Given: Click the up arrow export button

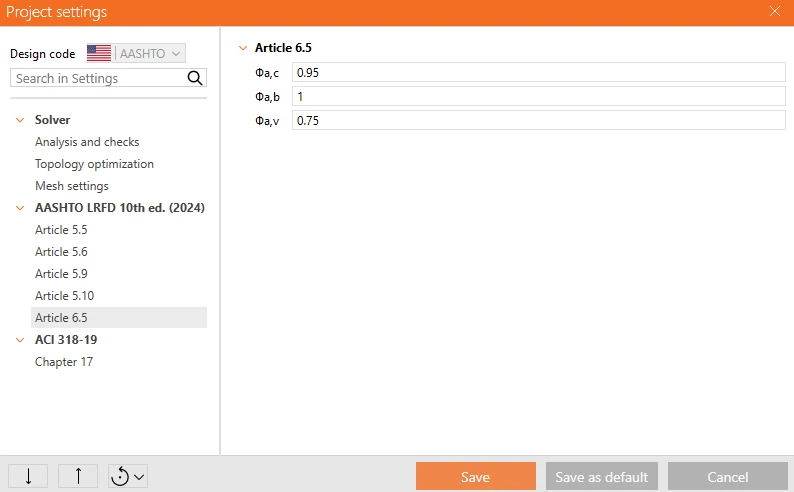Looking at the screenshot, I should click(x=78, y=476).
